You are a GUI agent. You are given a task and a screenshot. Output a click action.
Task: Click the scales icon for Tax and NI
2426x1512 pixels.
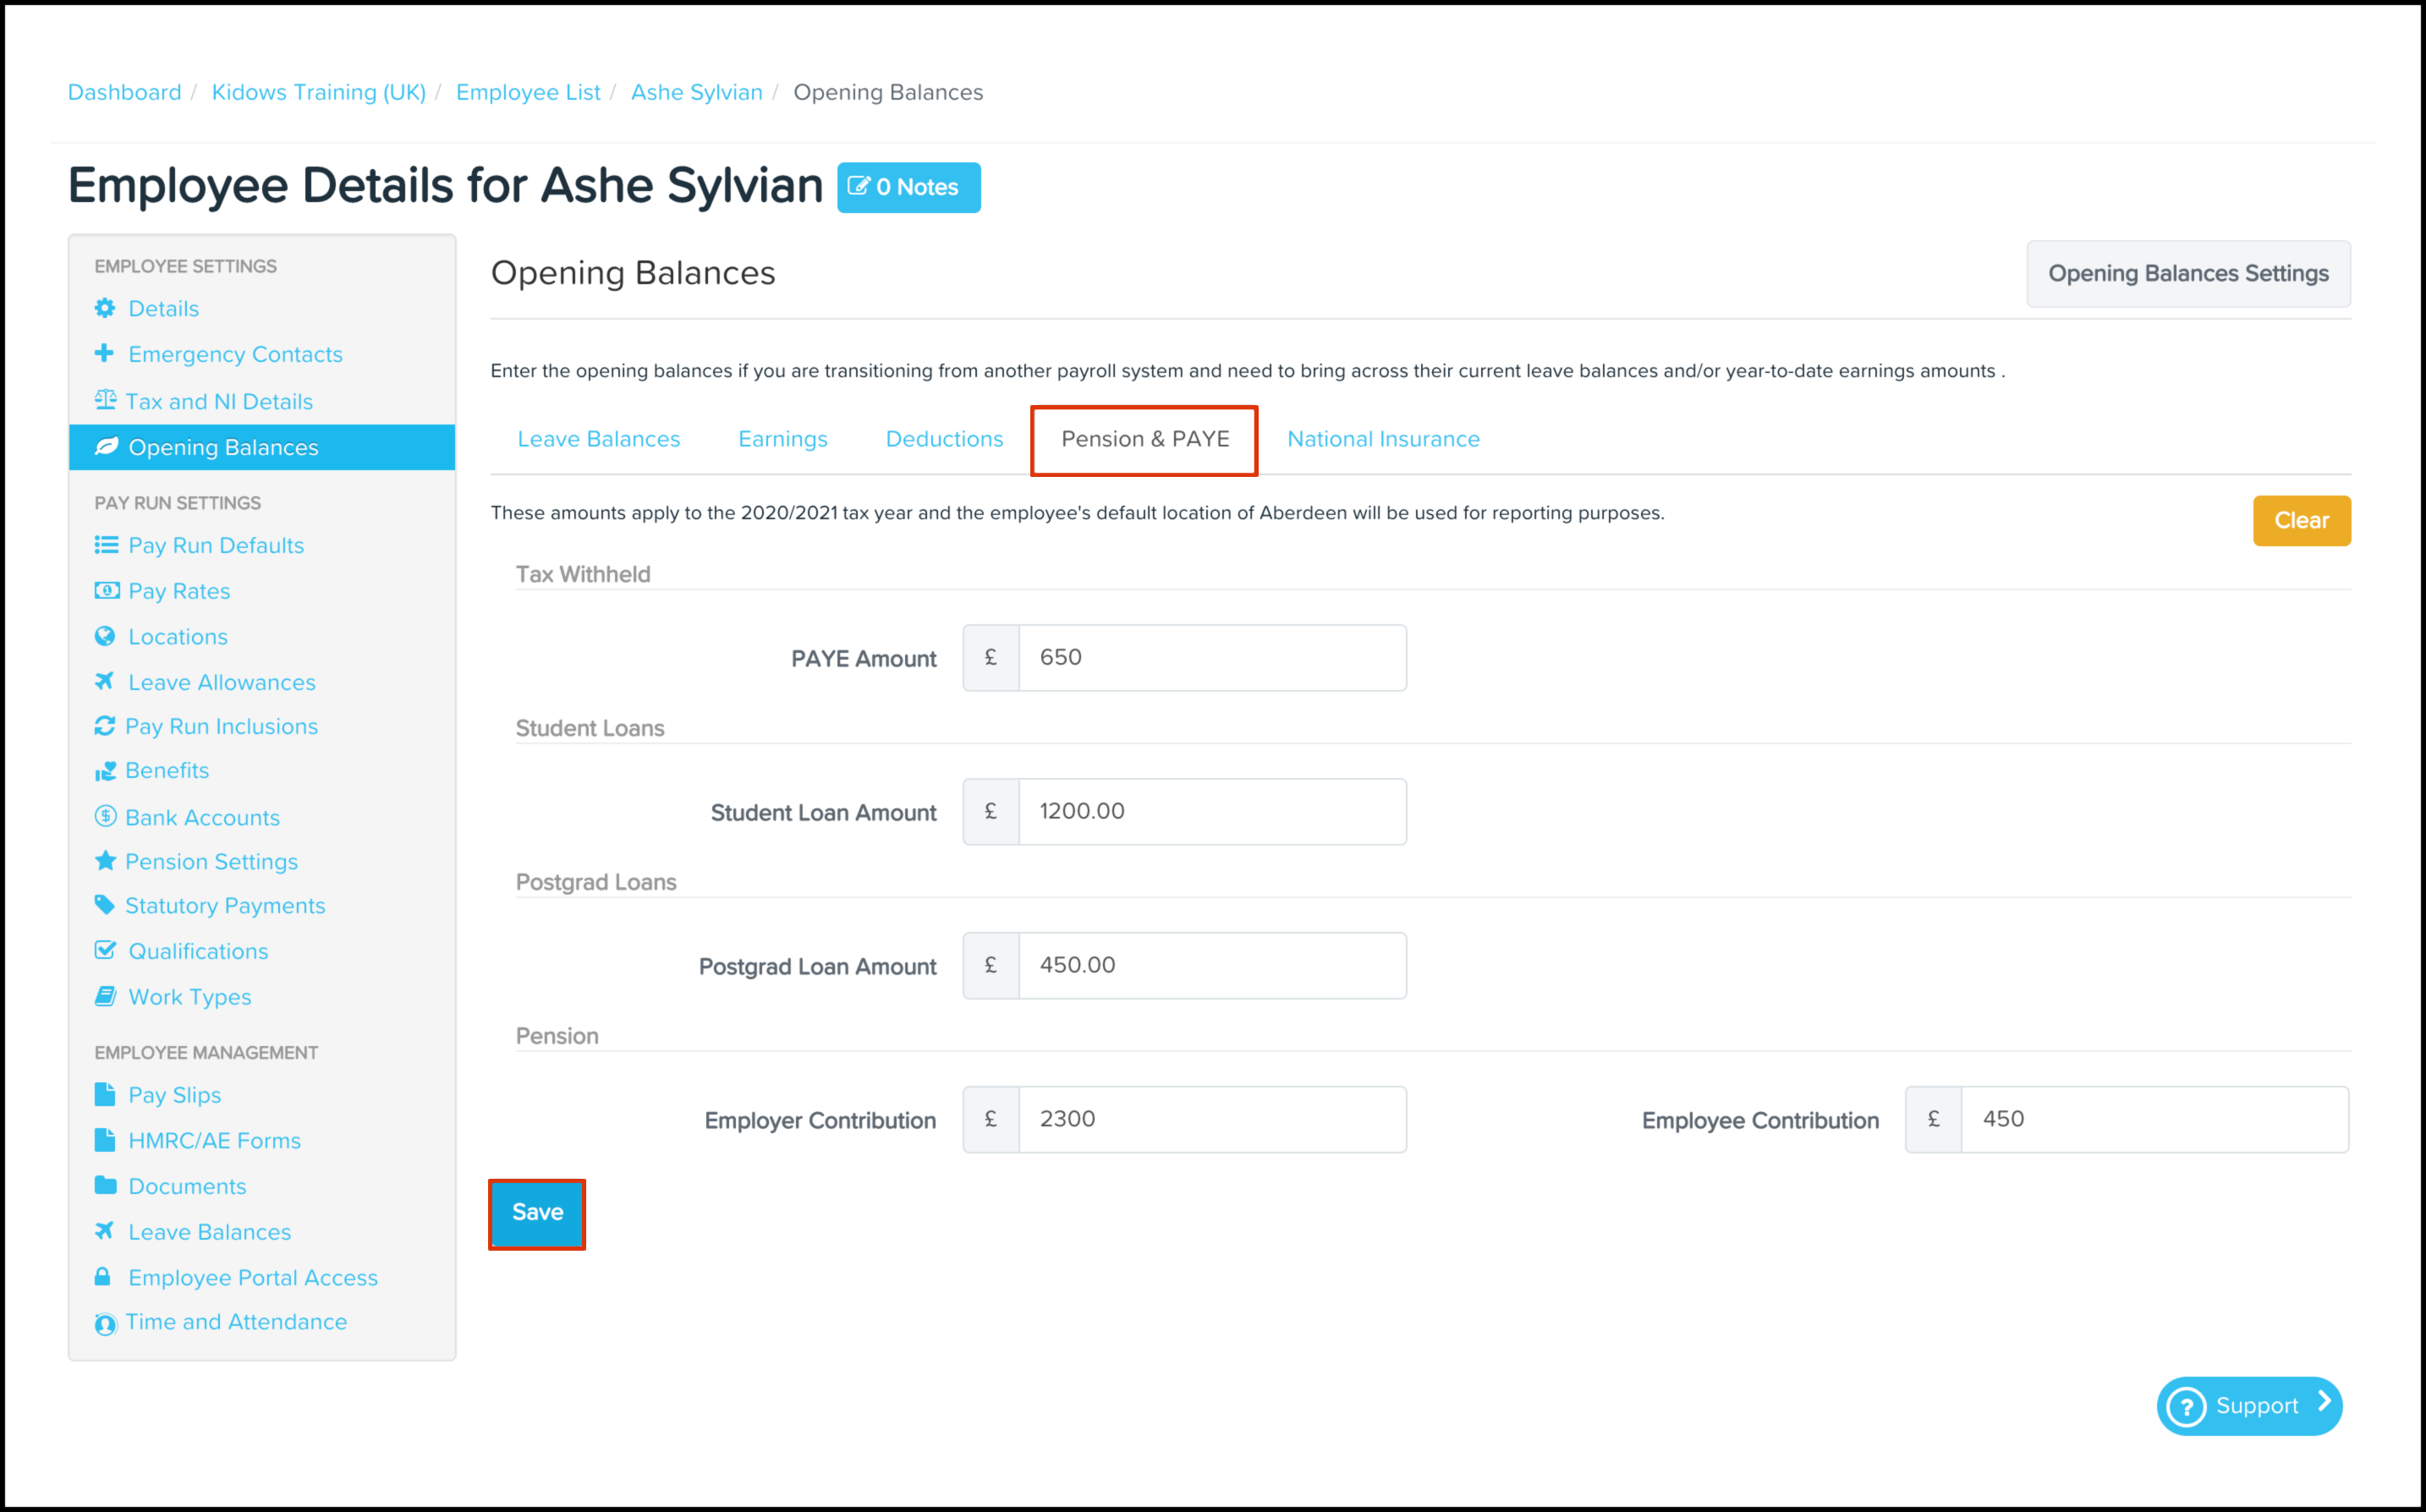[105, 400]
